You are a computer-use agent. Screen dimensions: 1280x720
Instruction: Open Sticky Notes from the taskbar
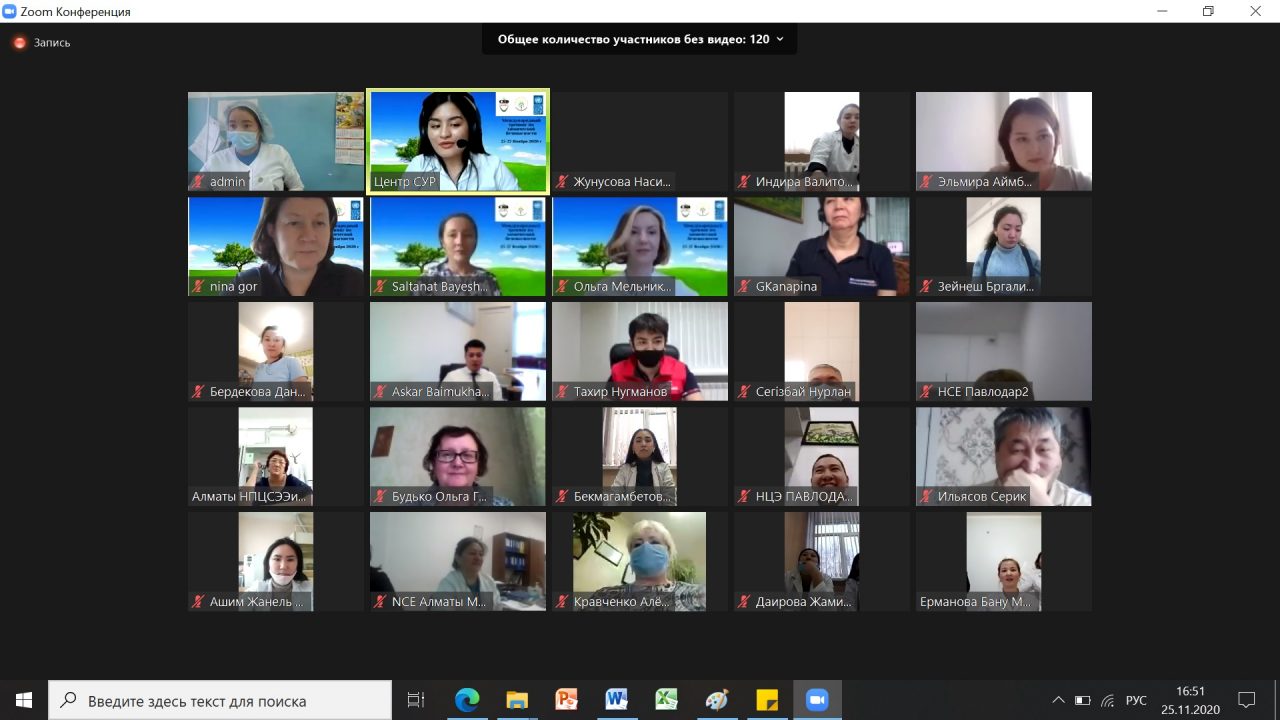767,700
